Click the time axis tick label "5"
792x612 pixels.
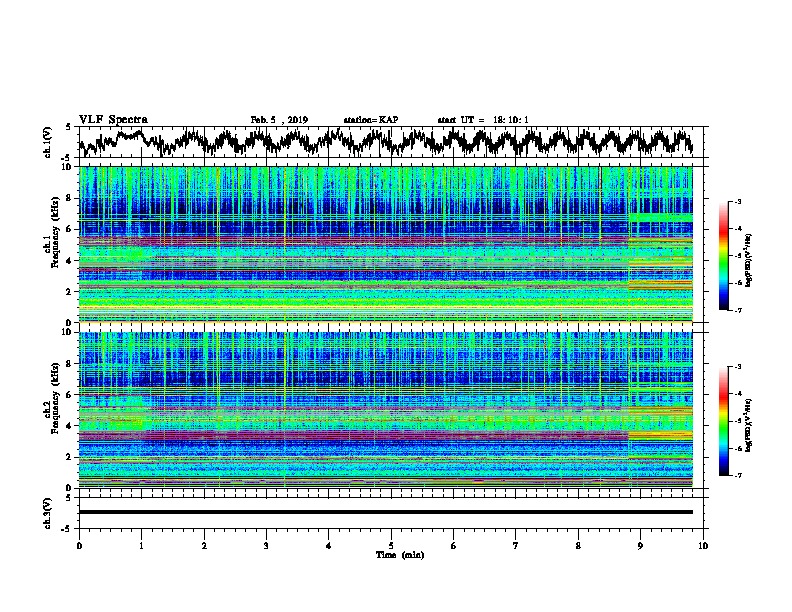pos(391,546)
